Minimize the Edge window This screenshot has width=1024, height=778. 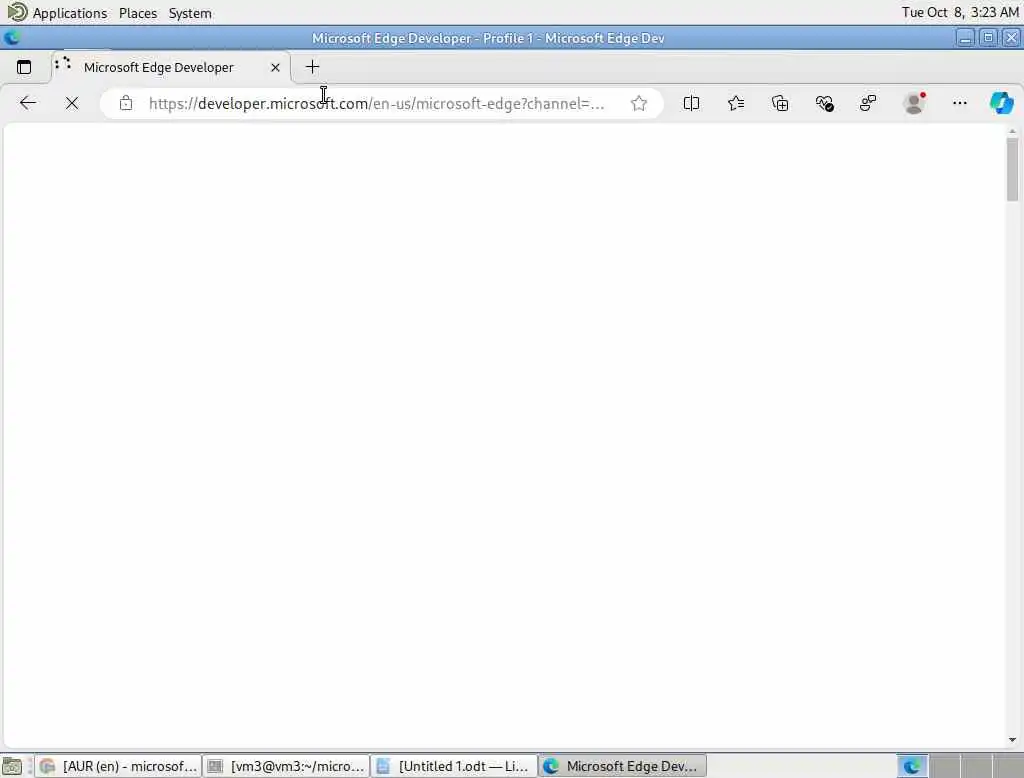tap(965, 38)
